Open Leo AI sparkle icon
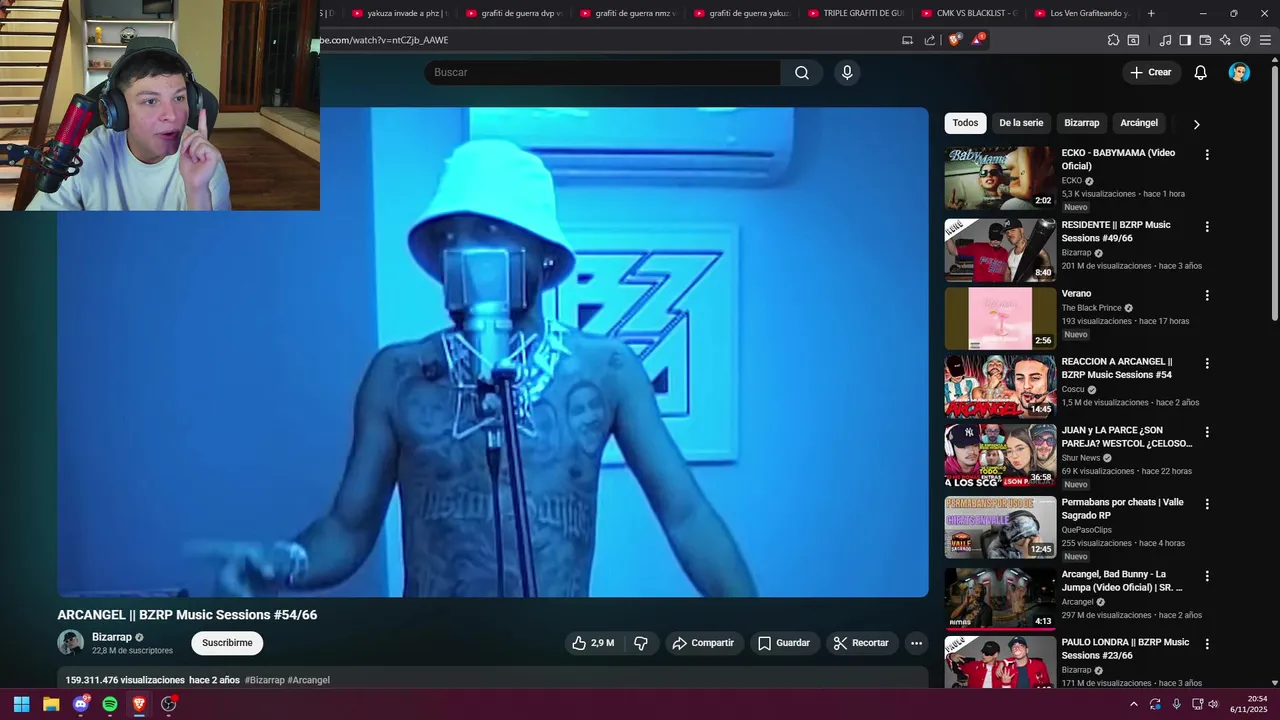Screen dimensions: 1280x720 pos(1225,40)
